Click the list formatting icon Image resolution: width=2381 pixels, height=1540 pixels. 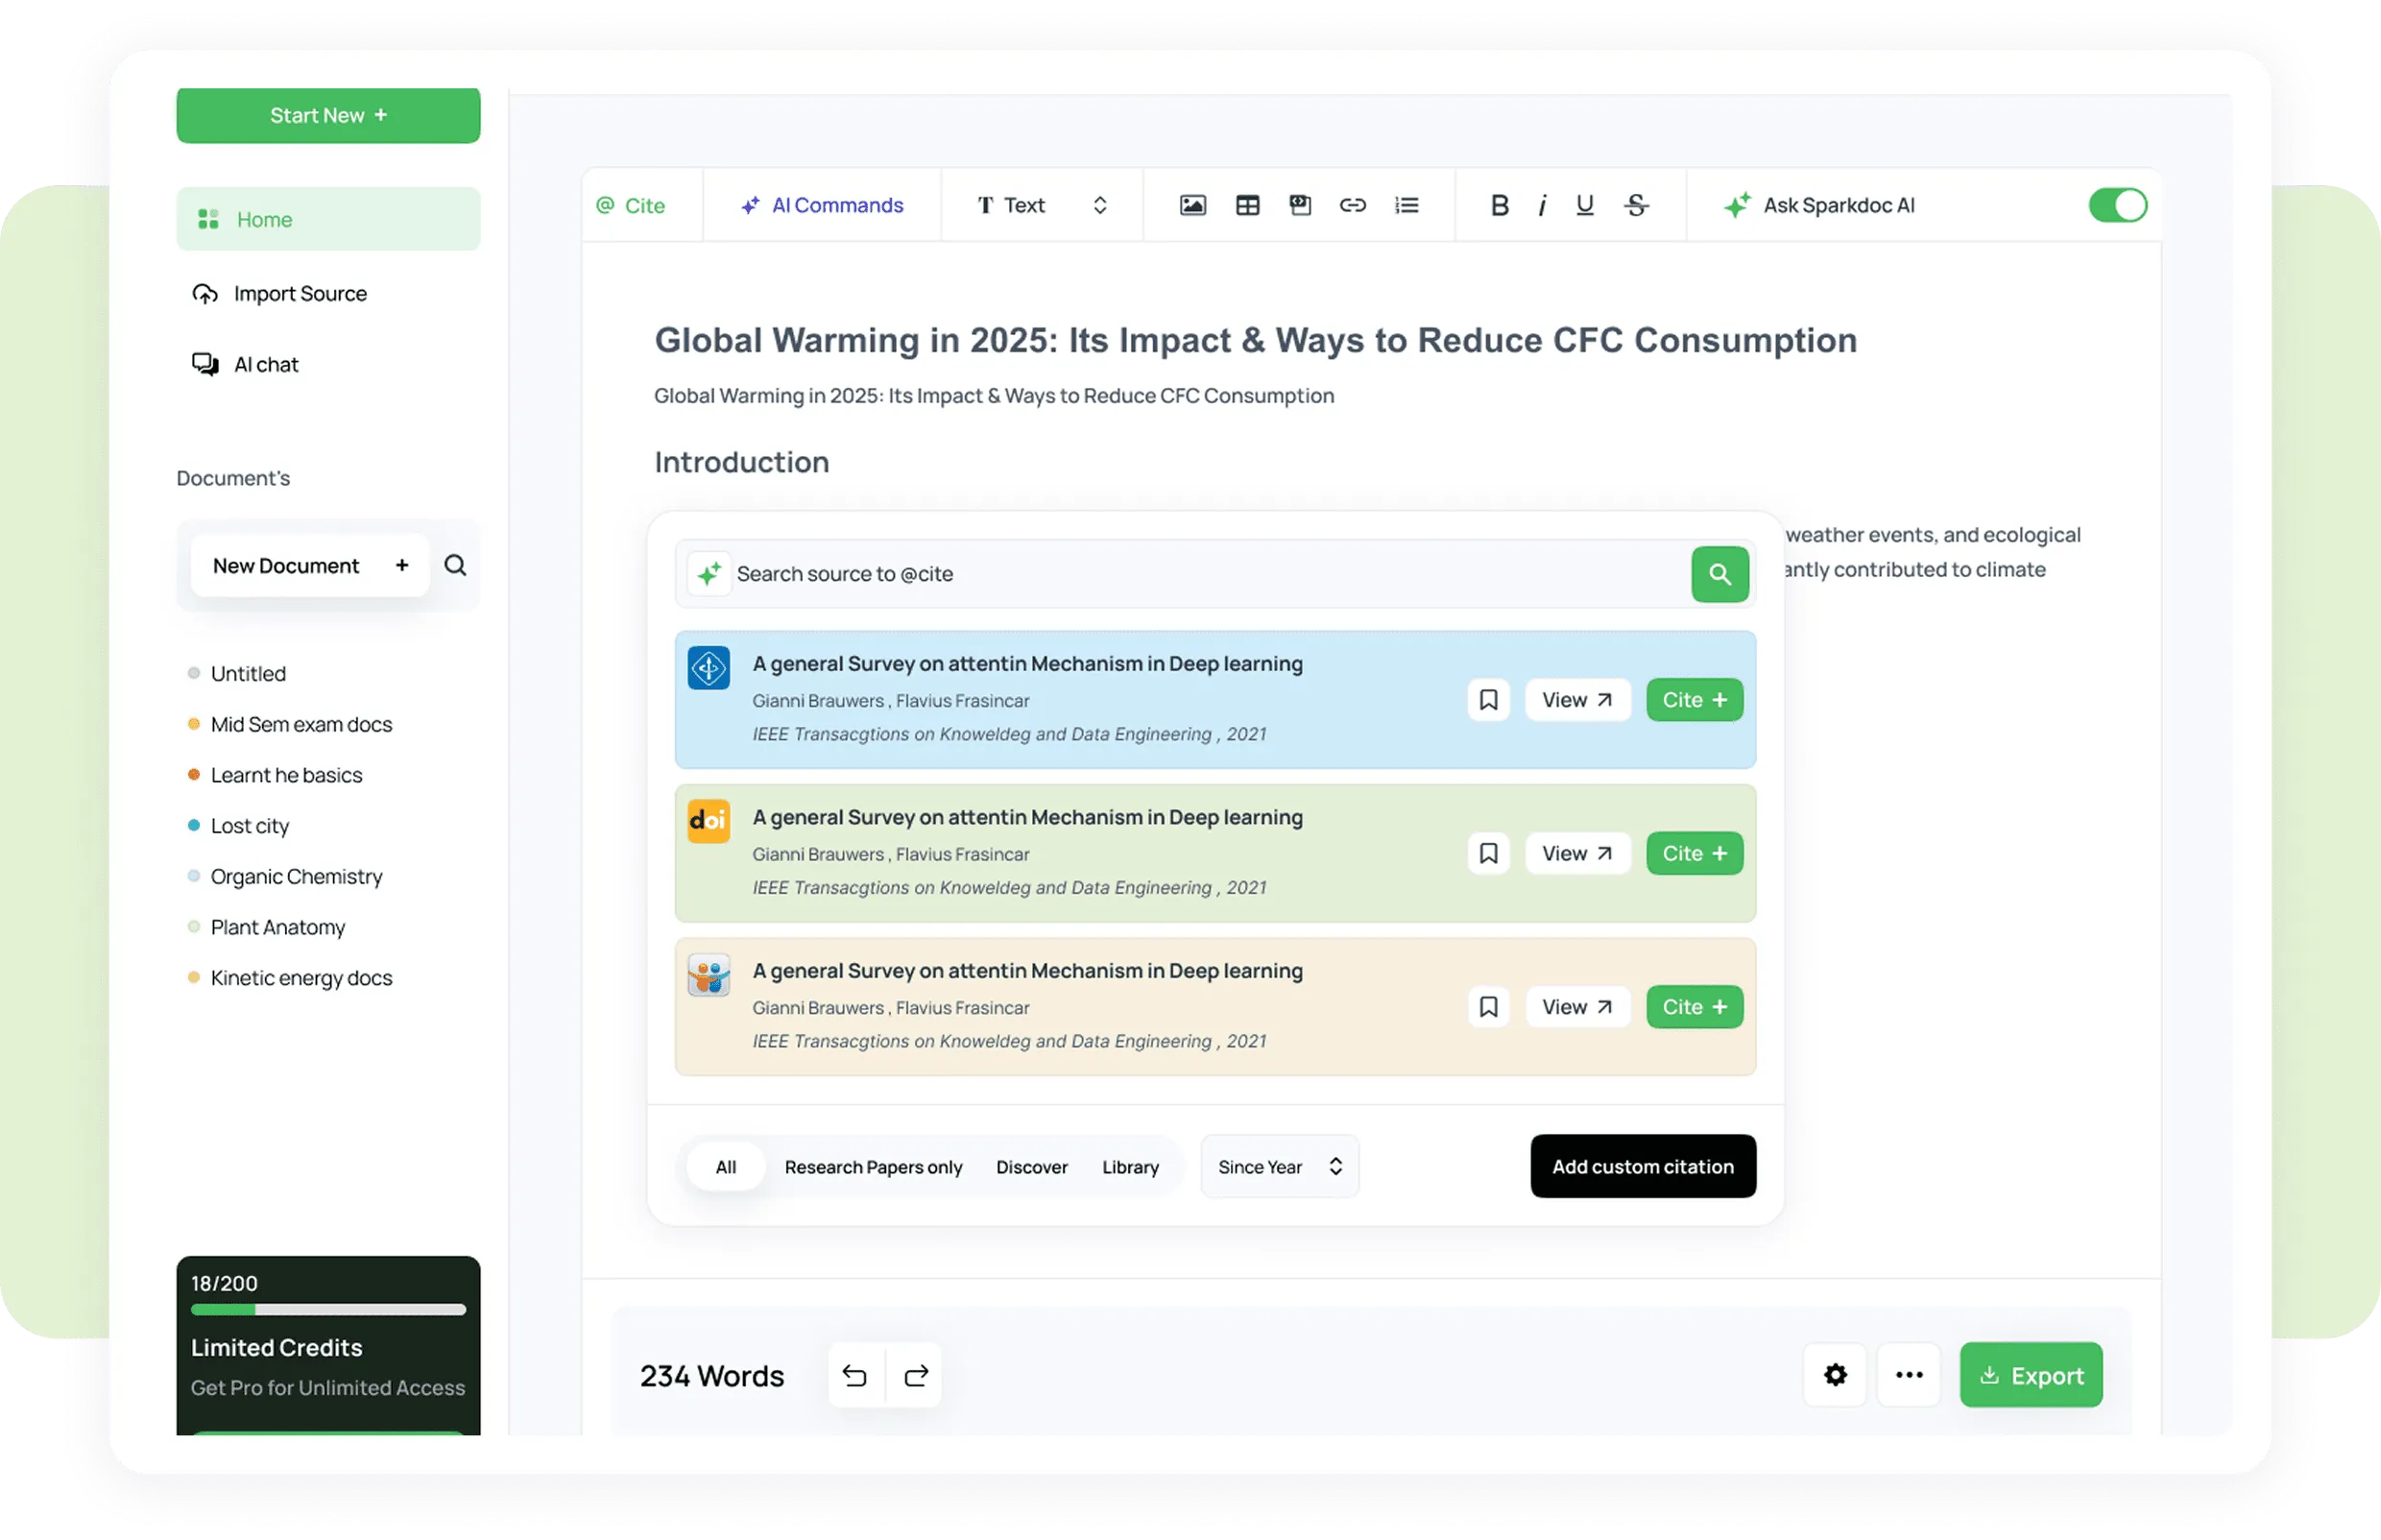(1406, 205)
